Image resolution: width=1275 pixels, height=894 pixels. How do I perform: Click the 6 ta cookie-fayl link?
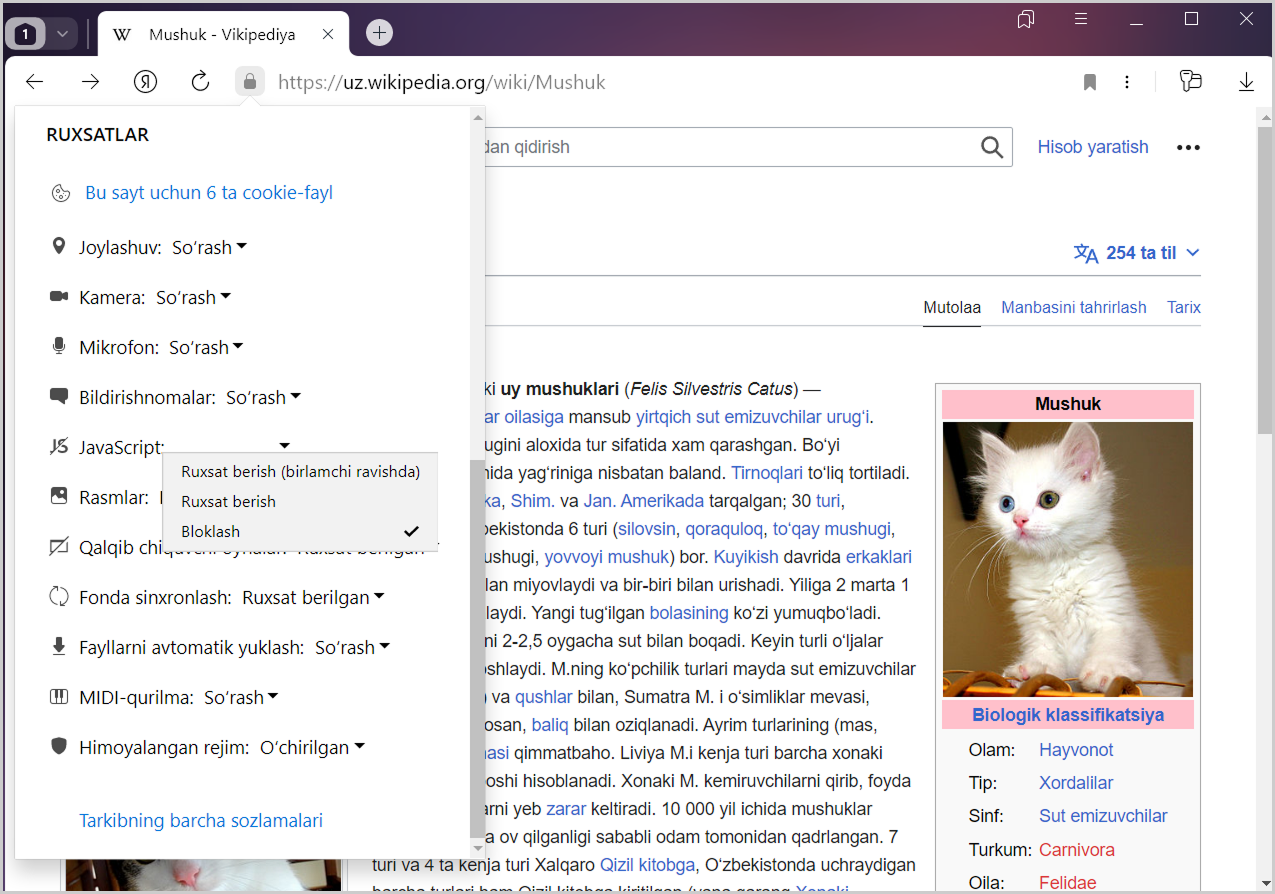click(209, 193)
